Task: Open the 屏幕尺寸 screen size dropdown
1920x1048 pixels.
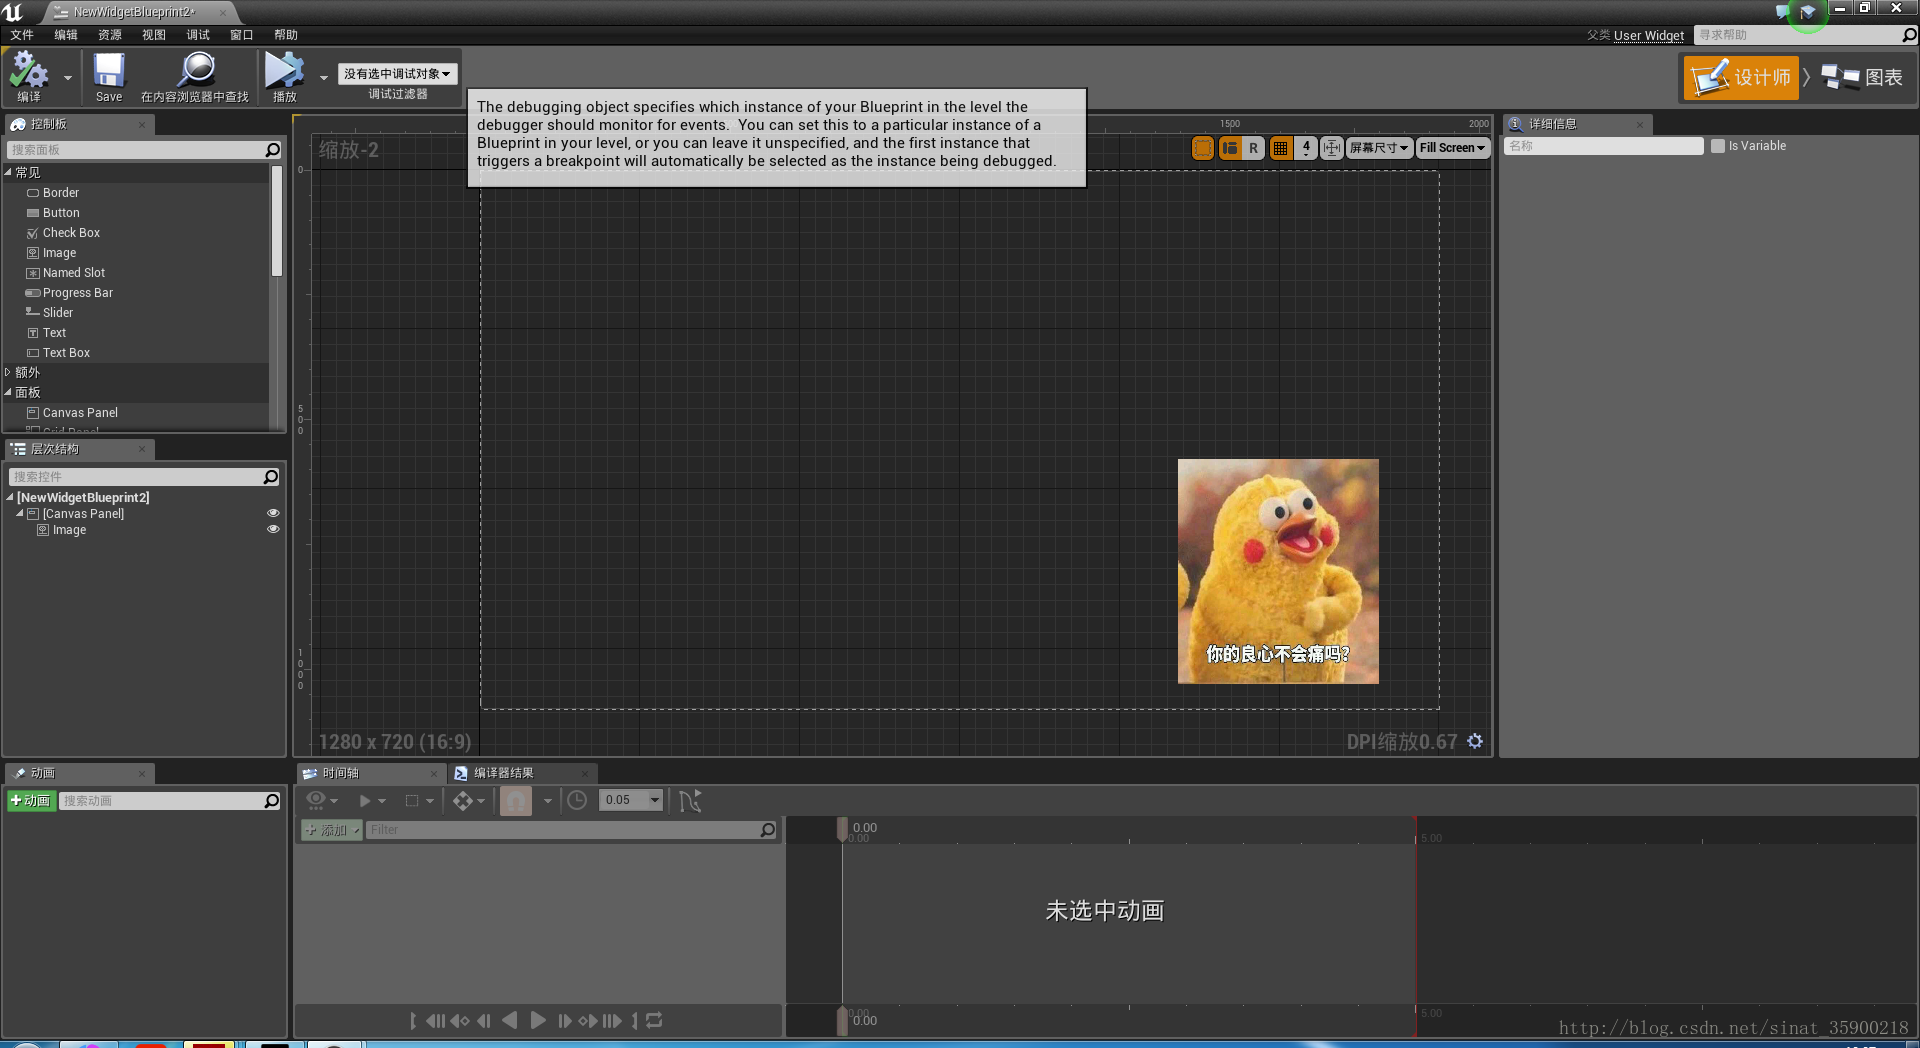Action: 1379,148
